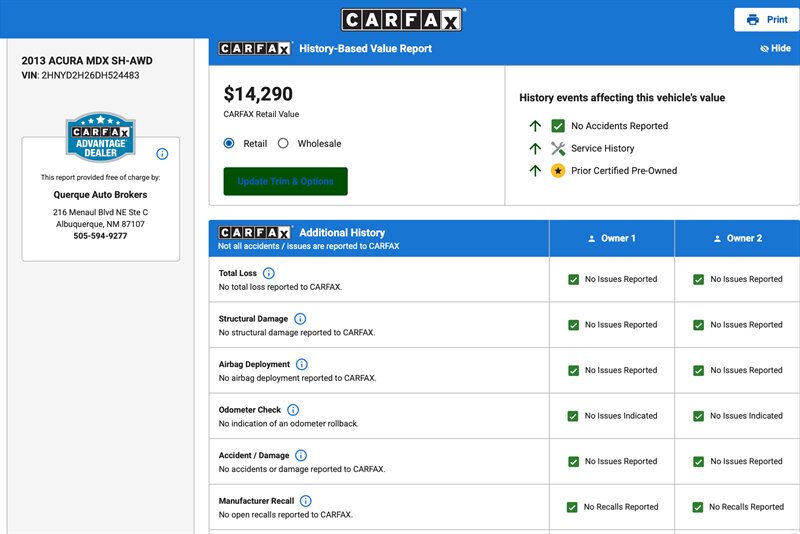Image resolution: width=800 pixels, height=534 pixels.
Task: Click the Manufacturer Recall info icon
Action: pyautogui.click(x=306, y=501)
